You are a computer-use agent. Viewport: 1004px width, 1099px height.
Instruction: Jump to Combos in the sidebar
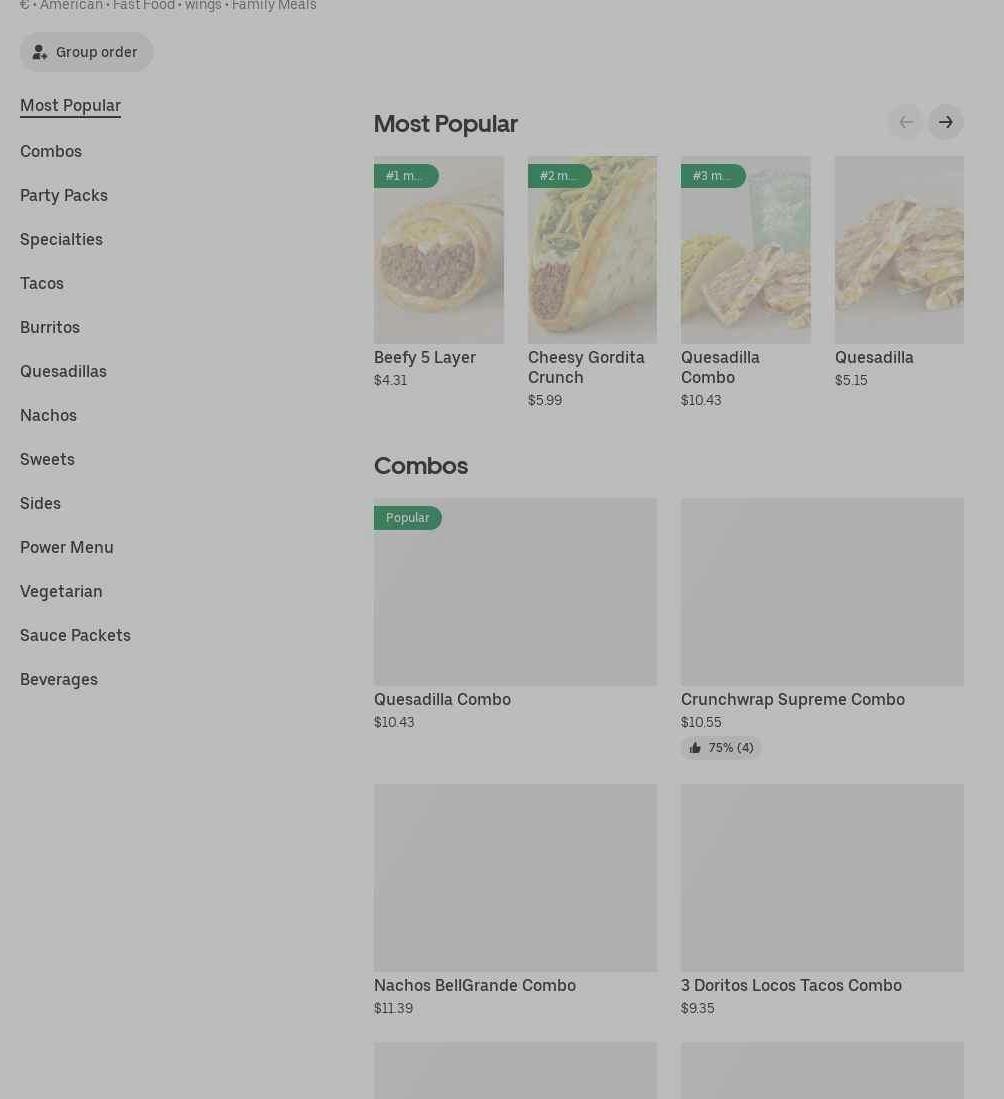coord(51,151)
